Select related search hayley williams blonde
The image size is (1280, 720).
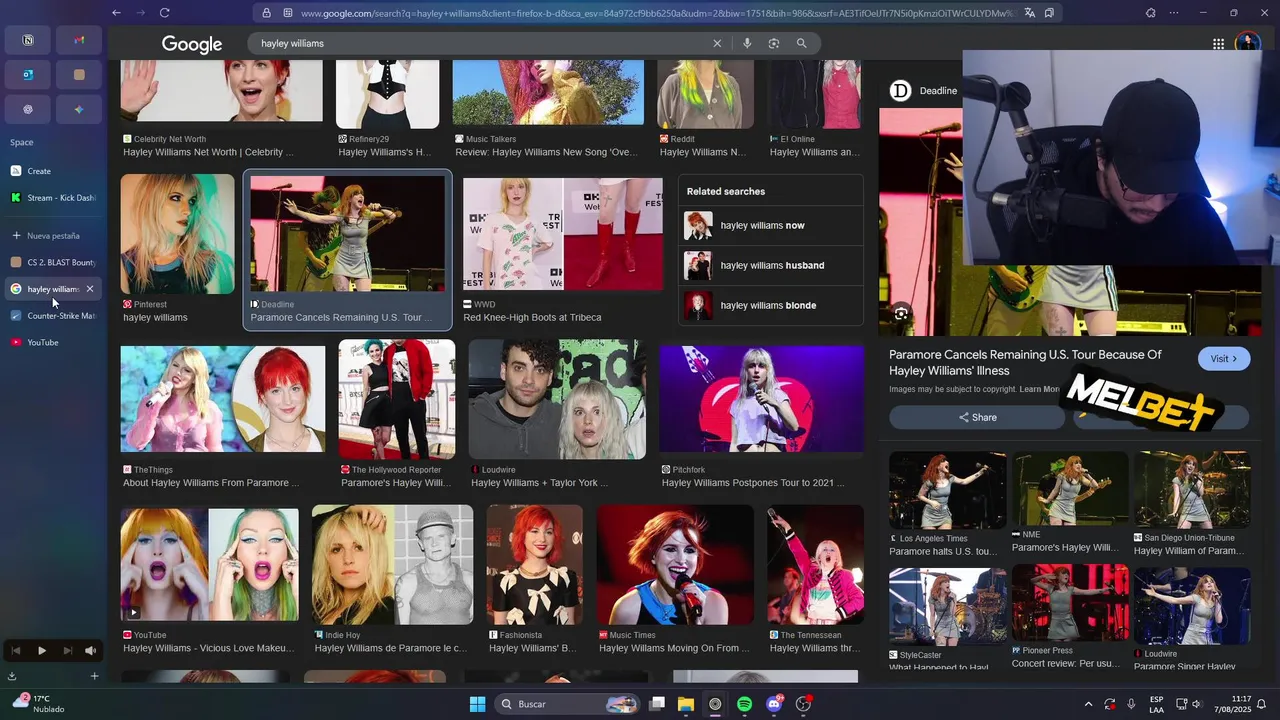pos(771,306)
